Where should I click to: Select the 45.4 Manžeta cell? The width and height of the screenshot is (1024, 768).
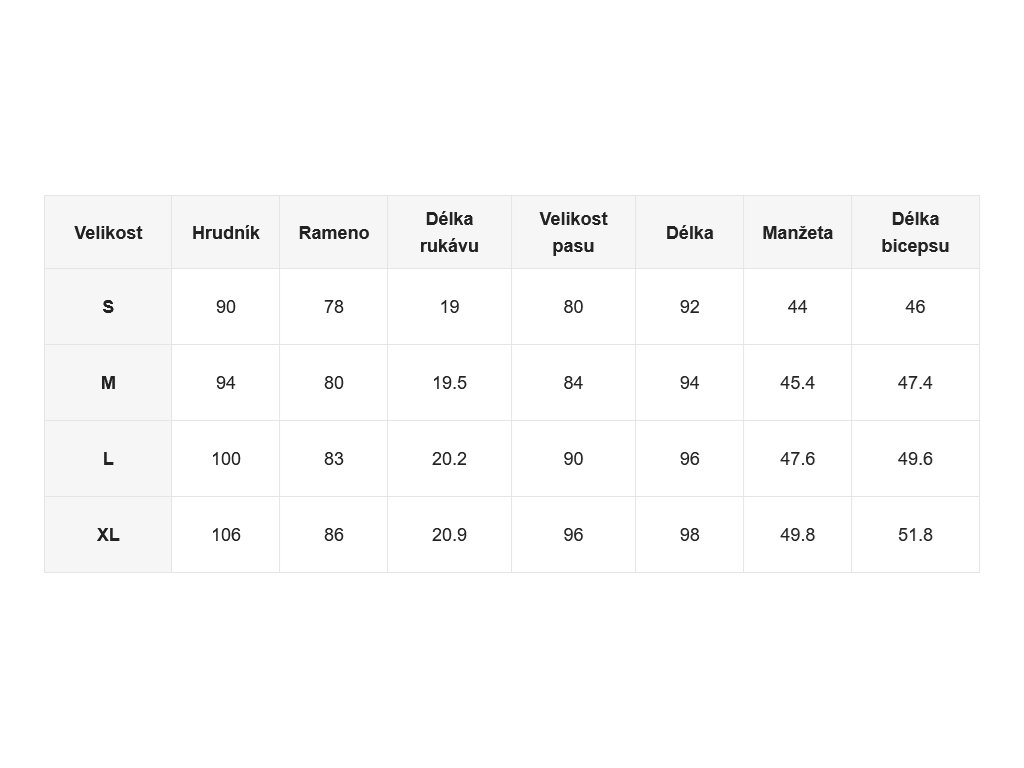(x=797, y=383)
